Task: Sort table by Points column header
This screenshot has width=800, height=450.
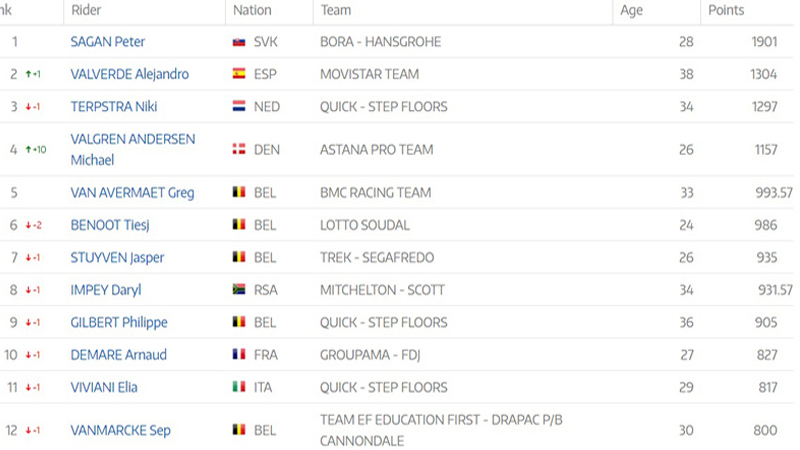Action: tap(726, 10)
